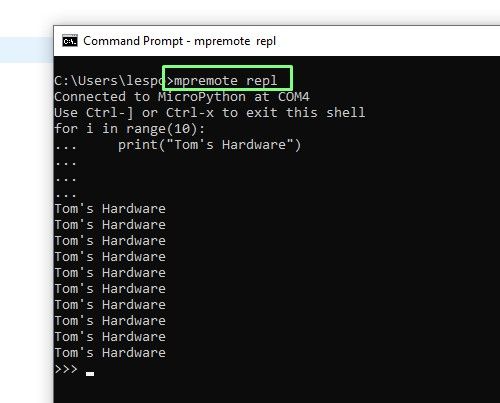This screenshot has width=500, height=403.
Task: Click the light blue highlighted strip left of window
Action: coord(27,50)
